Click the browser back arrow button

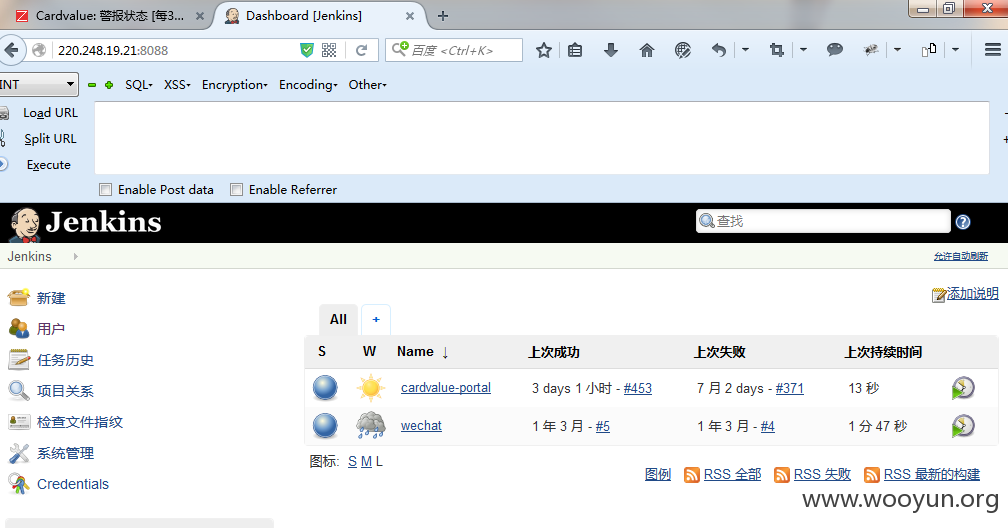tap(12, 50)
